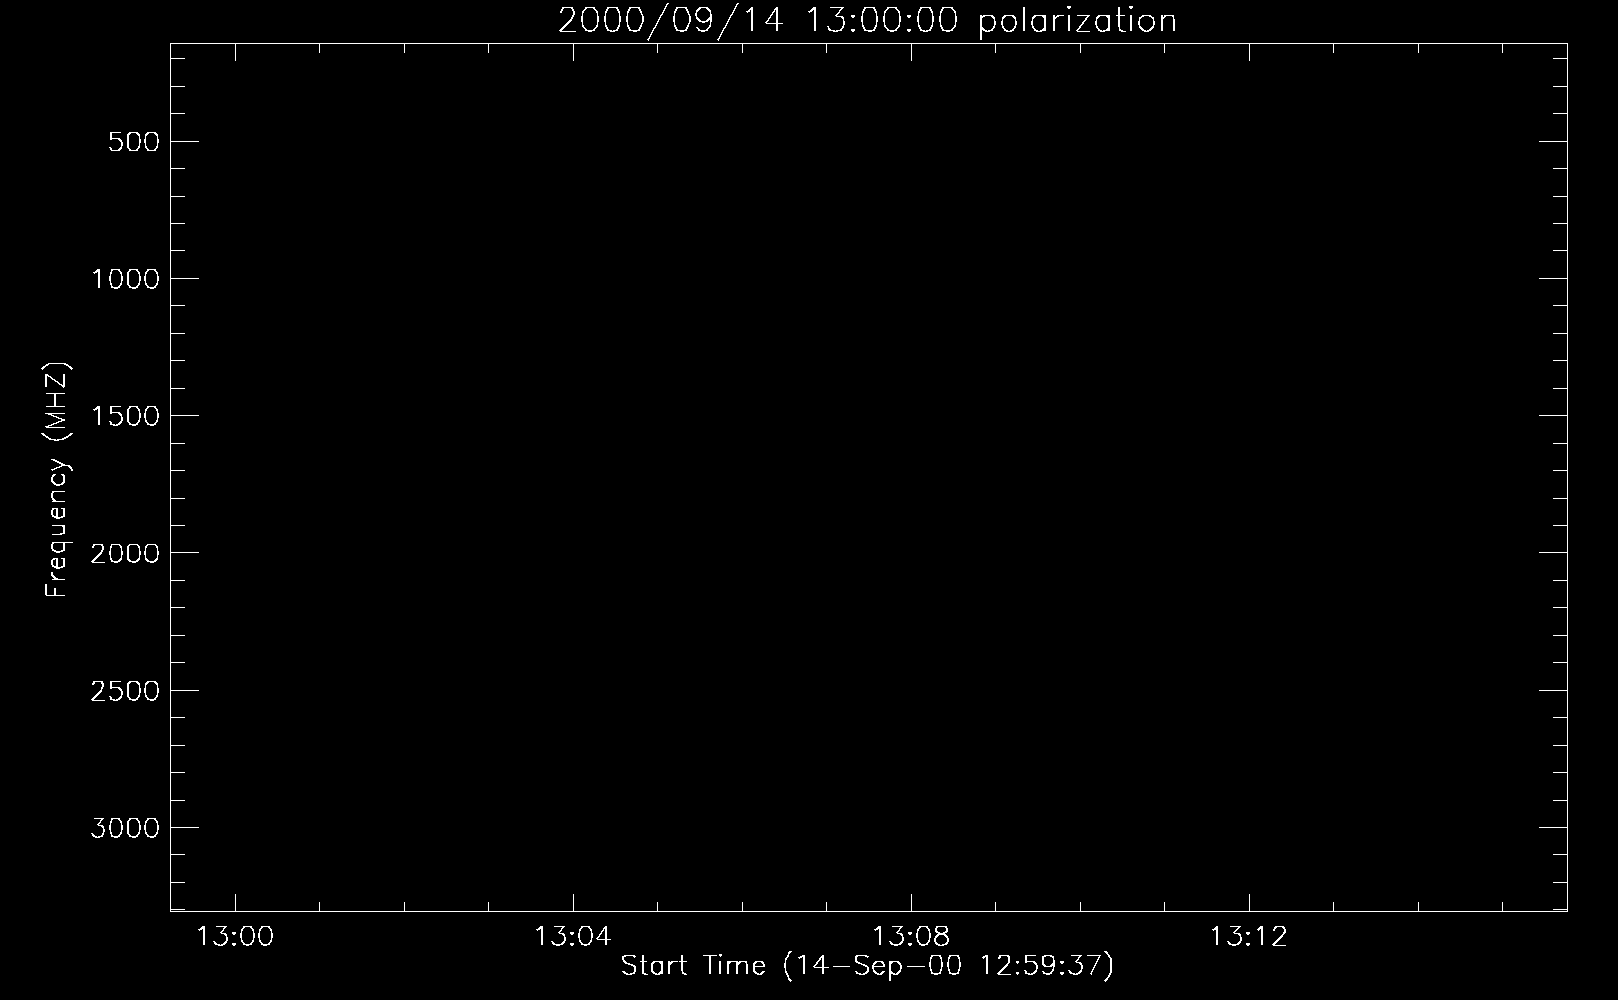Select the 1000 frequency tick label
Viewport: 1618px width, 1000px height.
click(125, 279)
